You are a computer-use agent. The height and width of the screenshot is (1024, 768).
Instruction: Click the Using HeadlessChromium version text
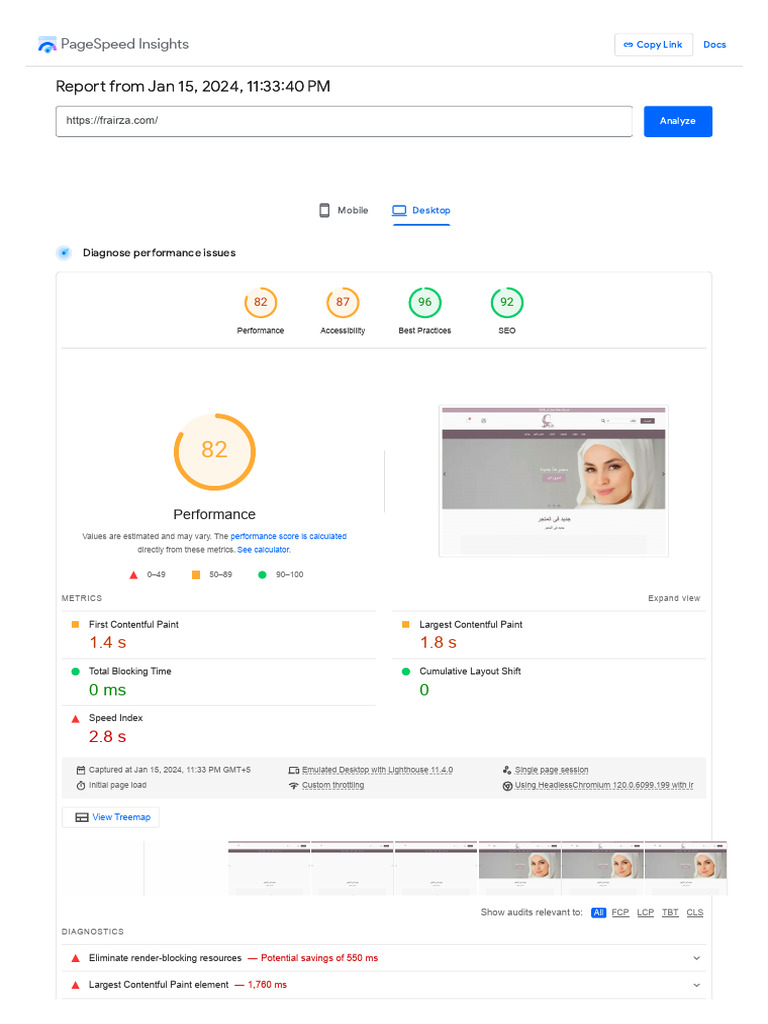coord(604,786)
